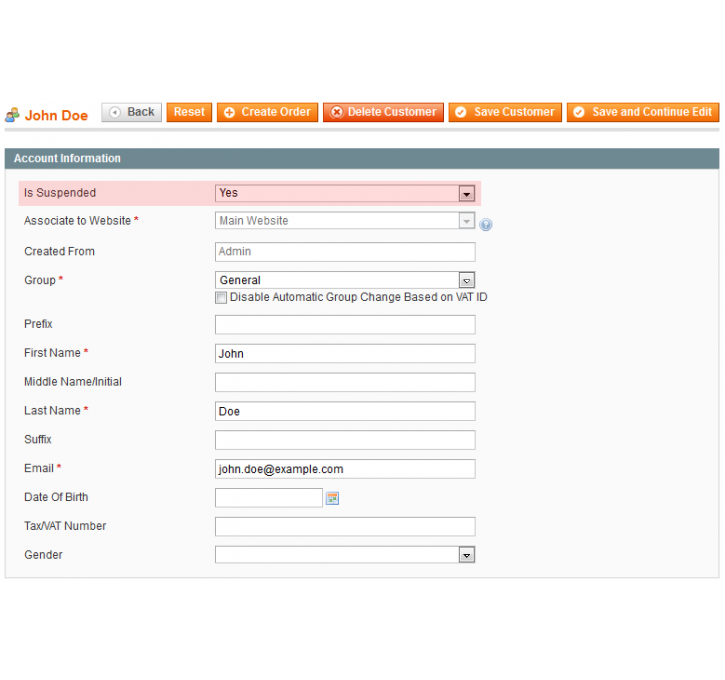Expand the Group dropdown
725x680 pixels.
(345, 280)
